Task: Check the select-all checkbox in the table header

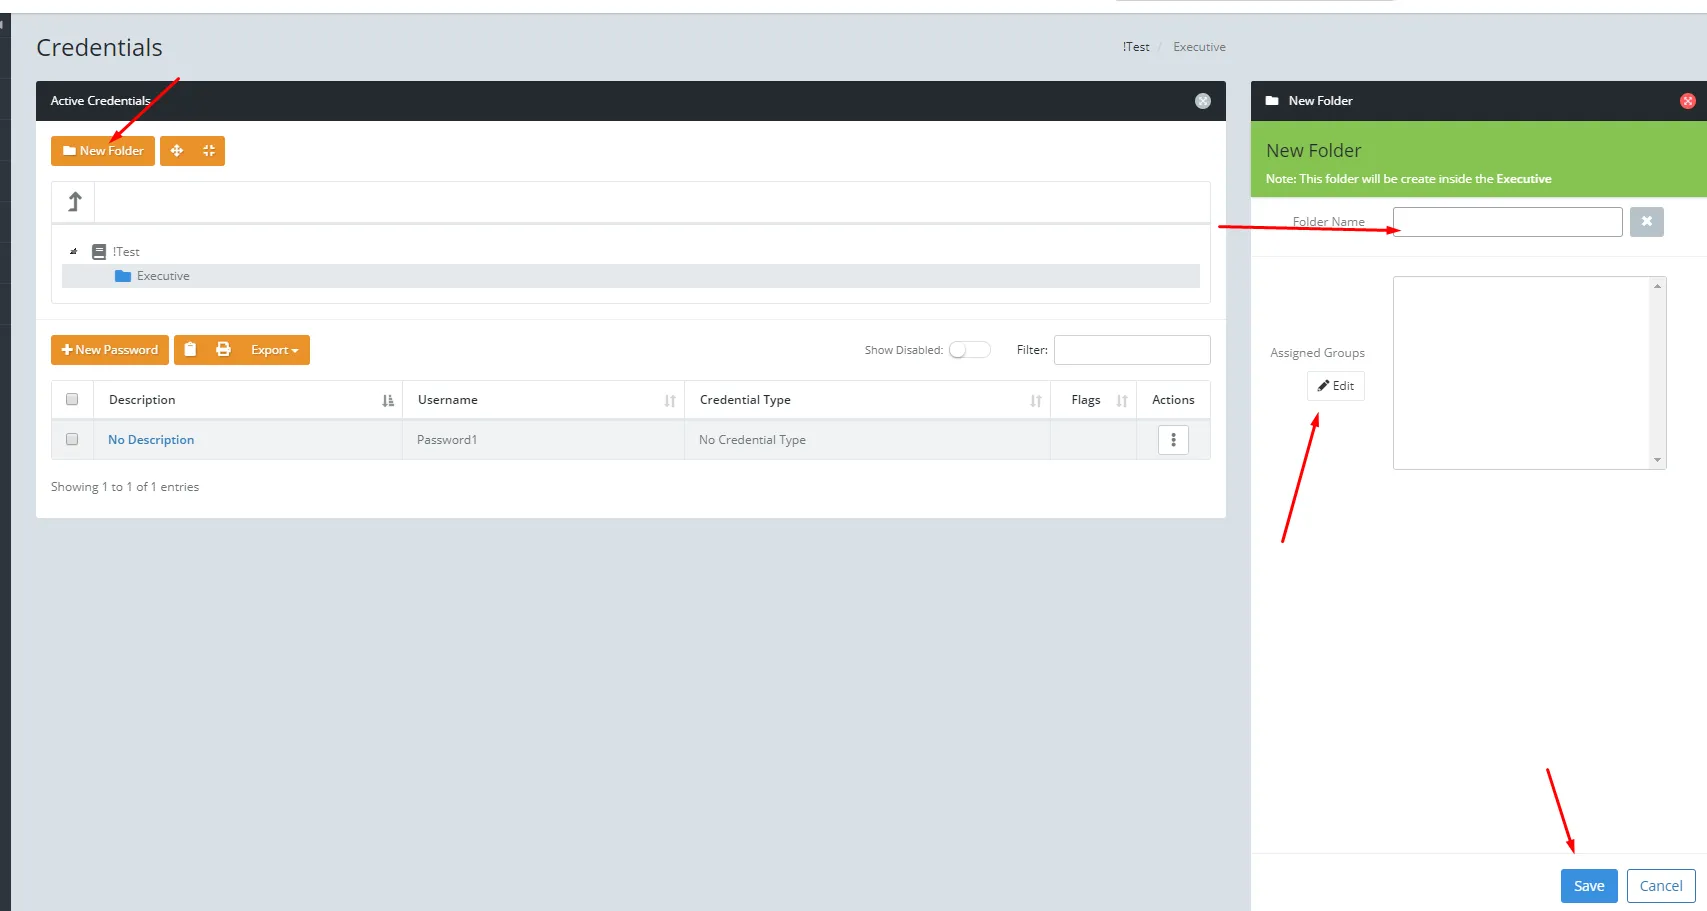Action: pos(71,398)
